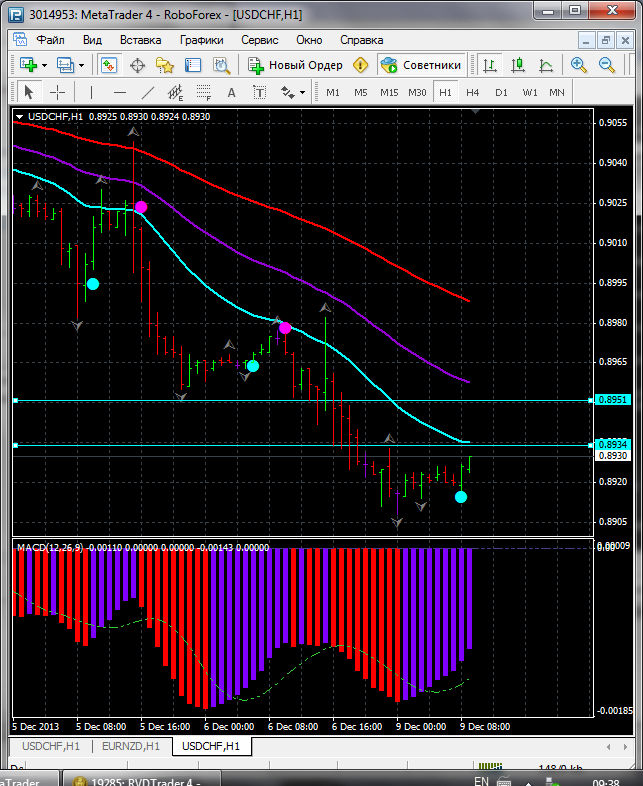Expand the profiles dropdown arrow
The image size is (643, 786).
pyautogui.click(x=82, y=66)
